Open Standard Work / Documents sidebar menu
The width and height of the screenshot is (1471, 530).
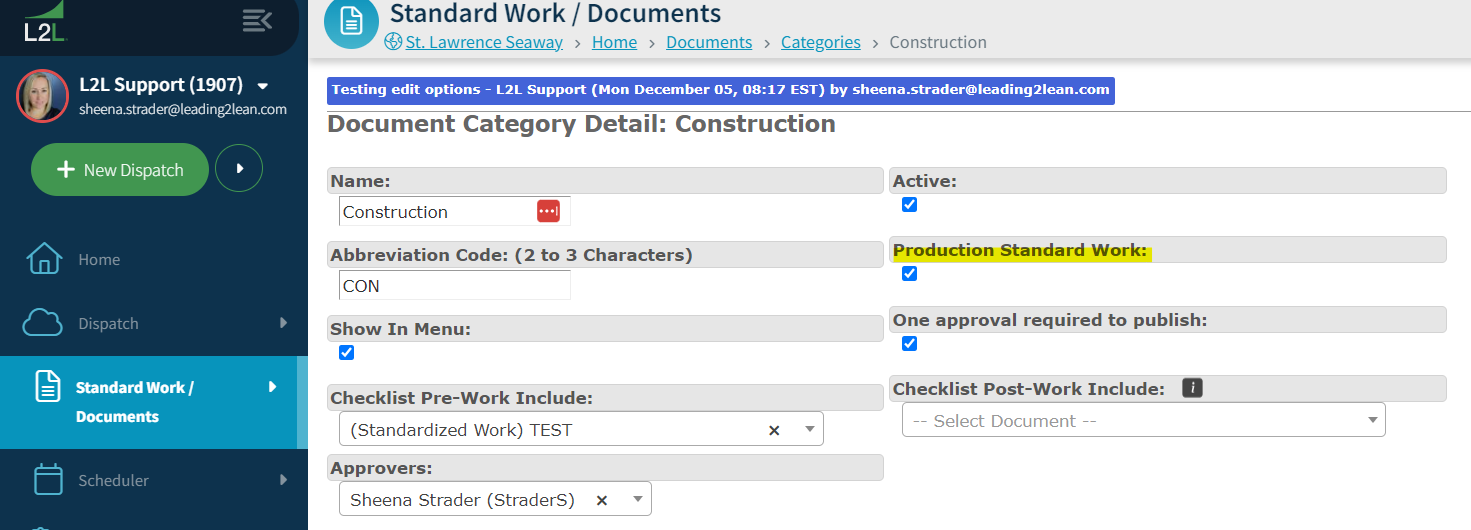(153, 402)
